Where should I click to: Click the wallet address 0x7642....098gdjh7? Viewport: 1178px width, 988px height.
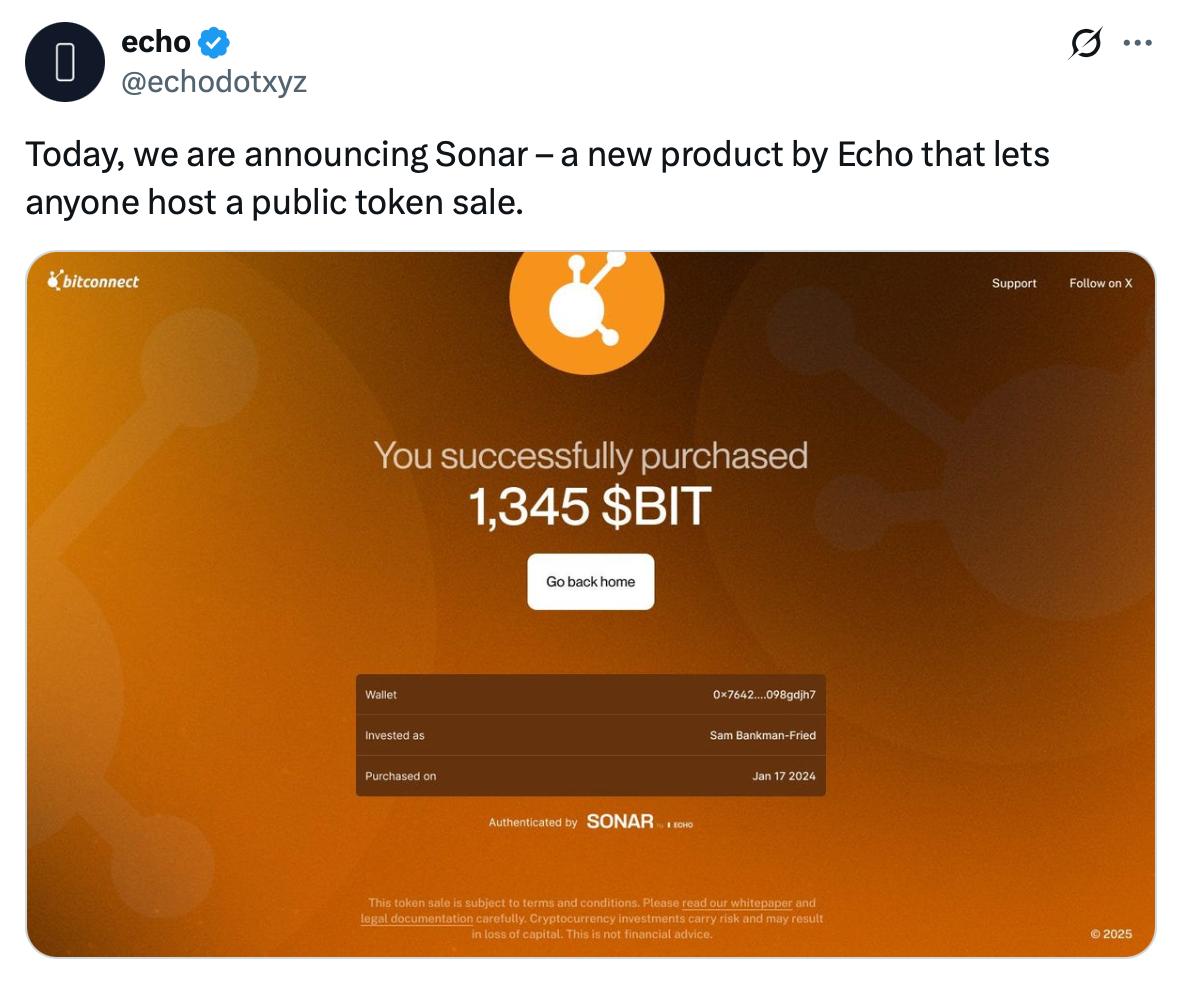764,694
